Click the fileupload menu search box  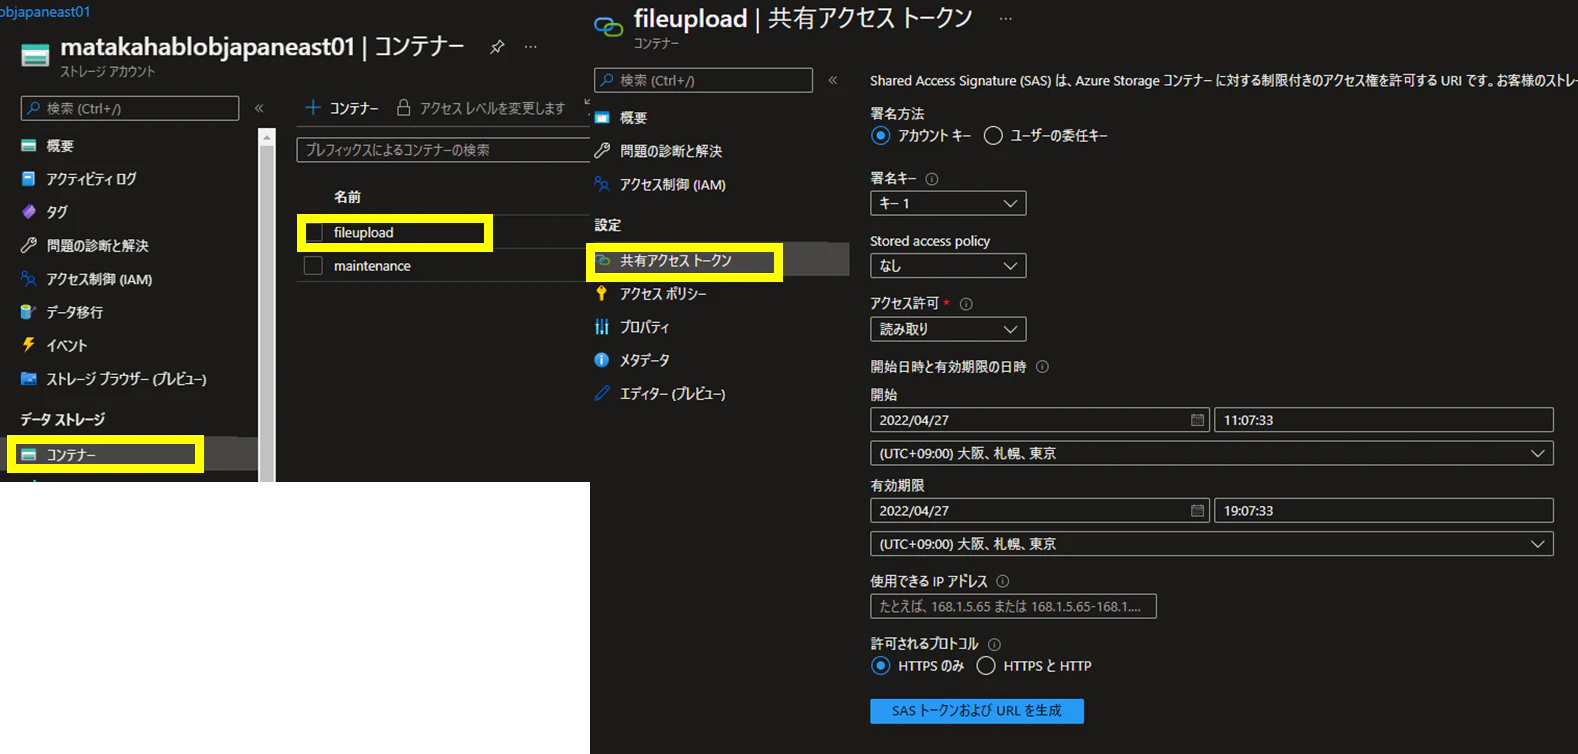[x=703, y=80]
